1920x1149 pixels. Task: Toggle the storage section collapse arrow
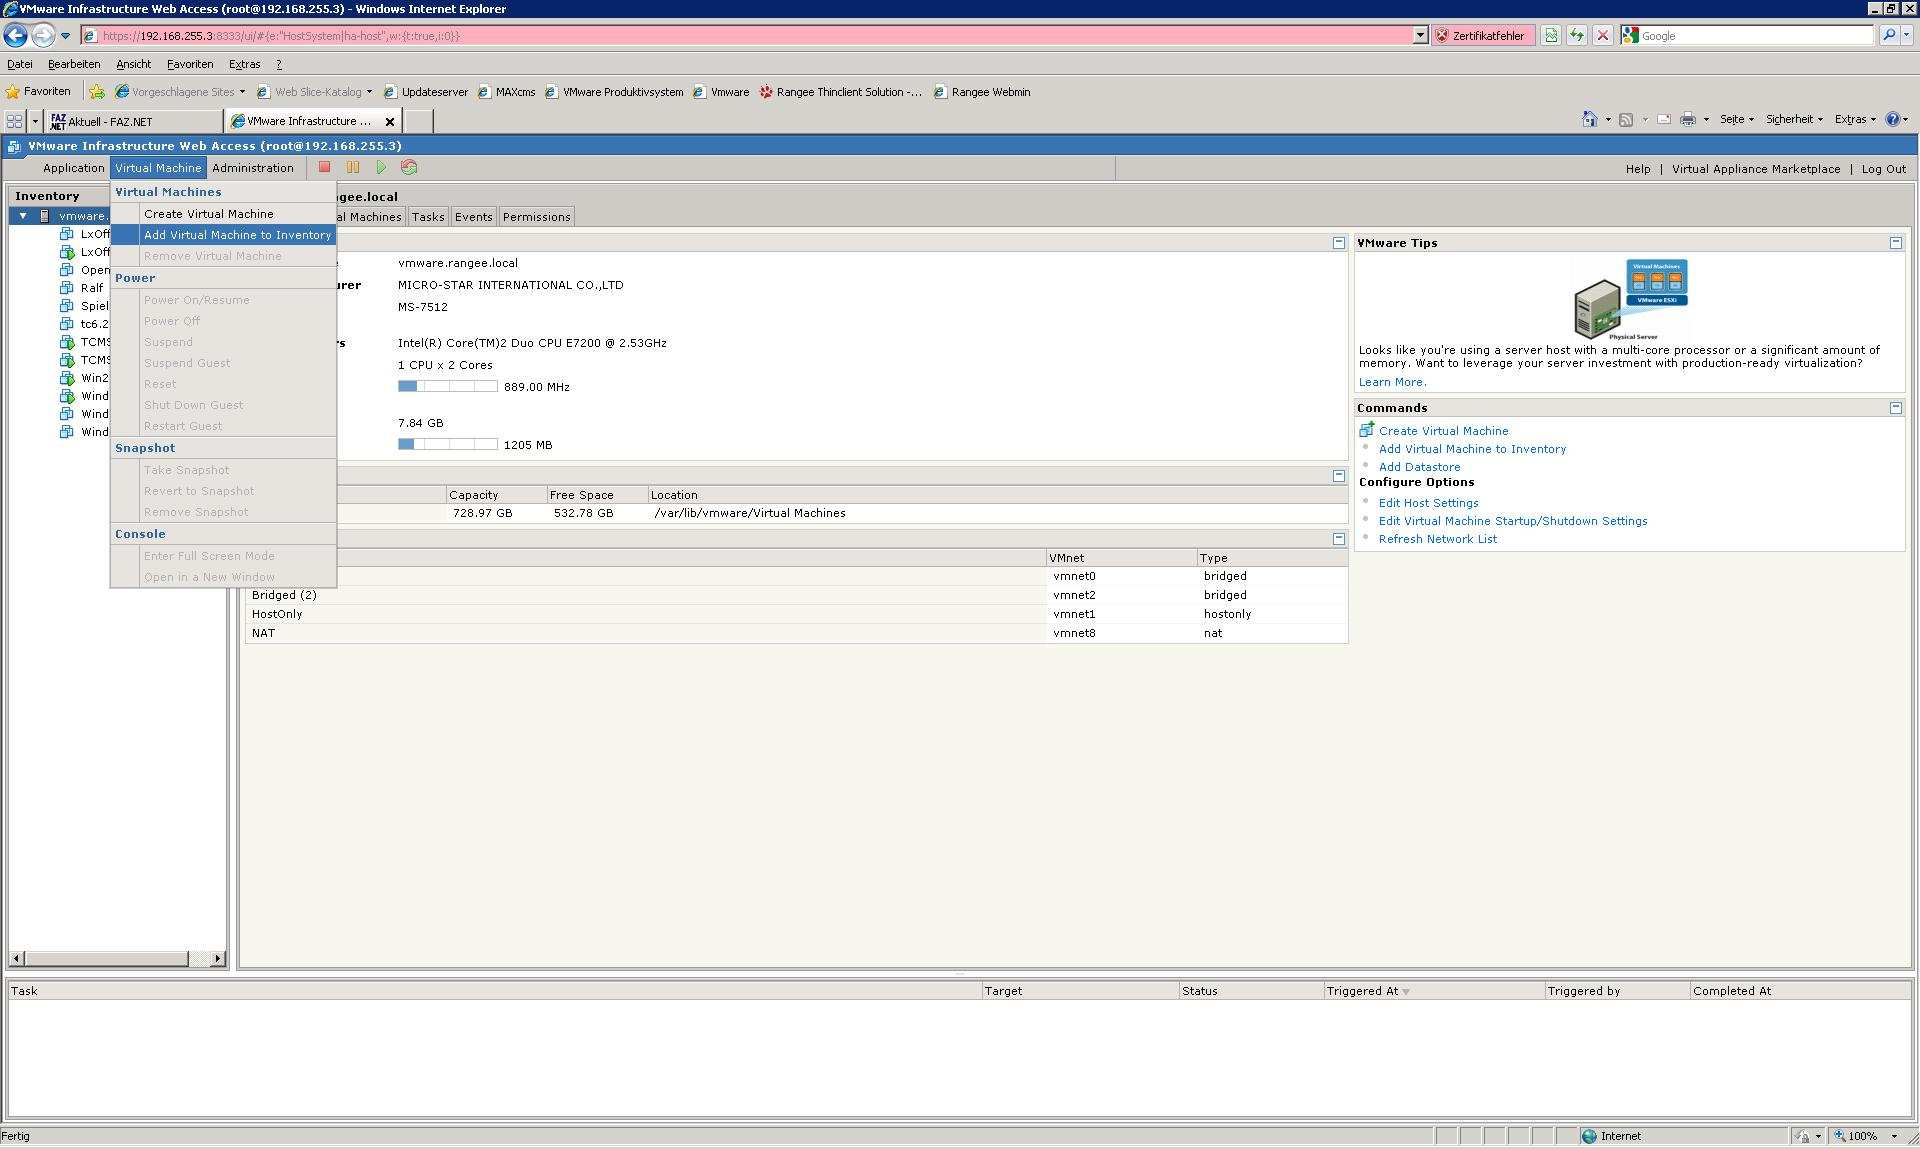click(x=1339, y=475)
